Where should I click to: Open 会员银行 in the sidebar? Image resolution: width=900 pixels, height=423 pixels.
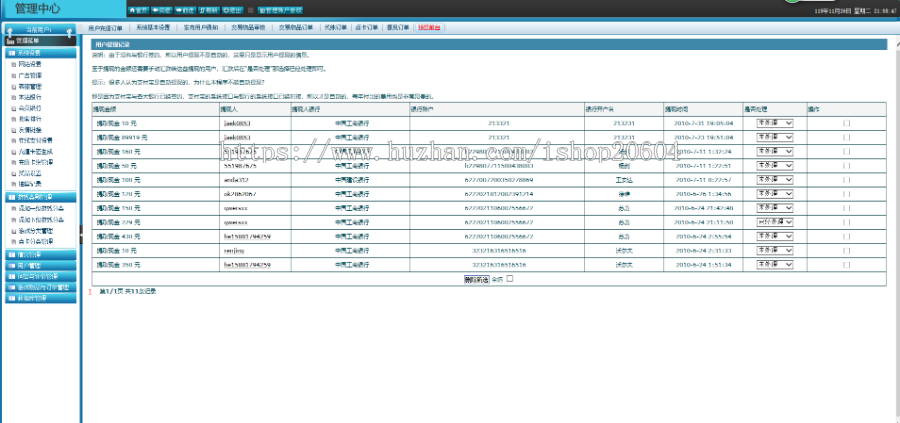pos(29,108)
